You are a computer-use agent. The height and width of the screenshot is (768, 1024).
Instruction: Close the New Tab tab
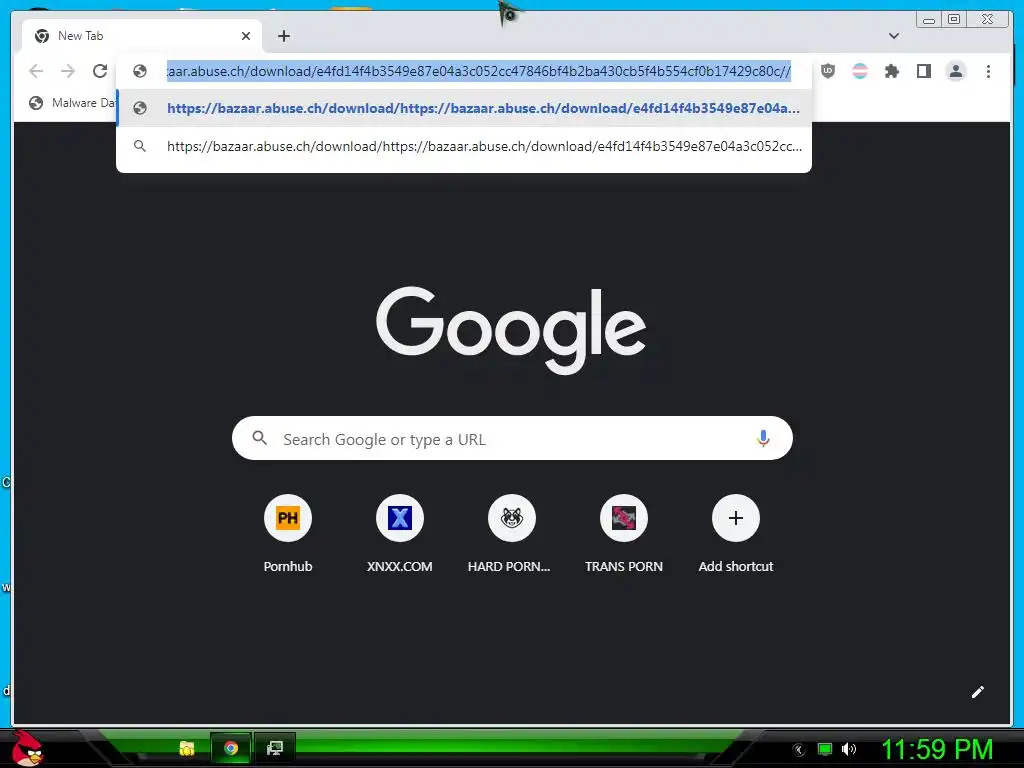click(x=246, y=36)
